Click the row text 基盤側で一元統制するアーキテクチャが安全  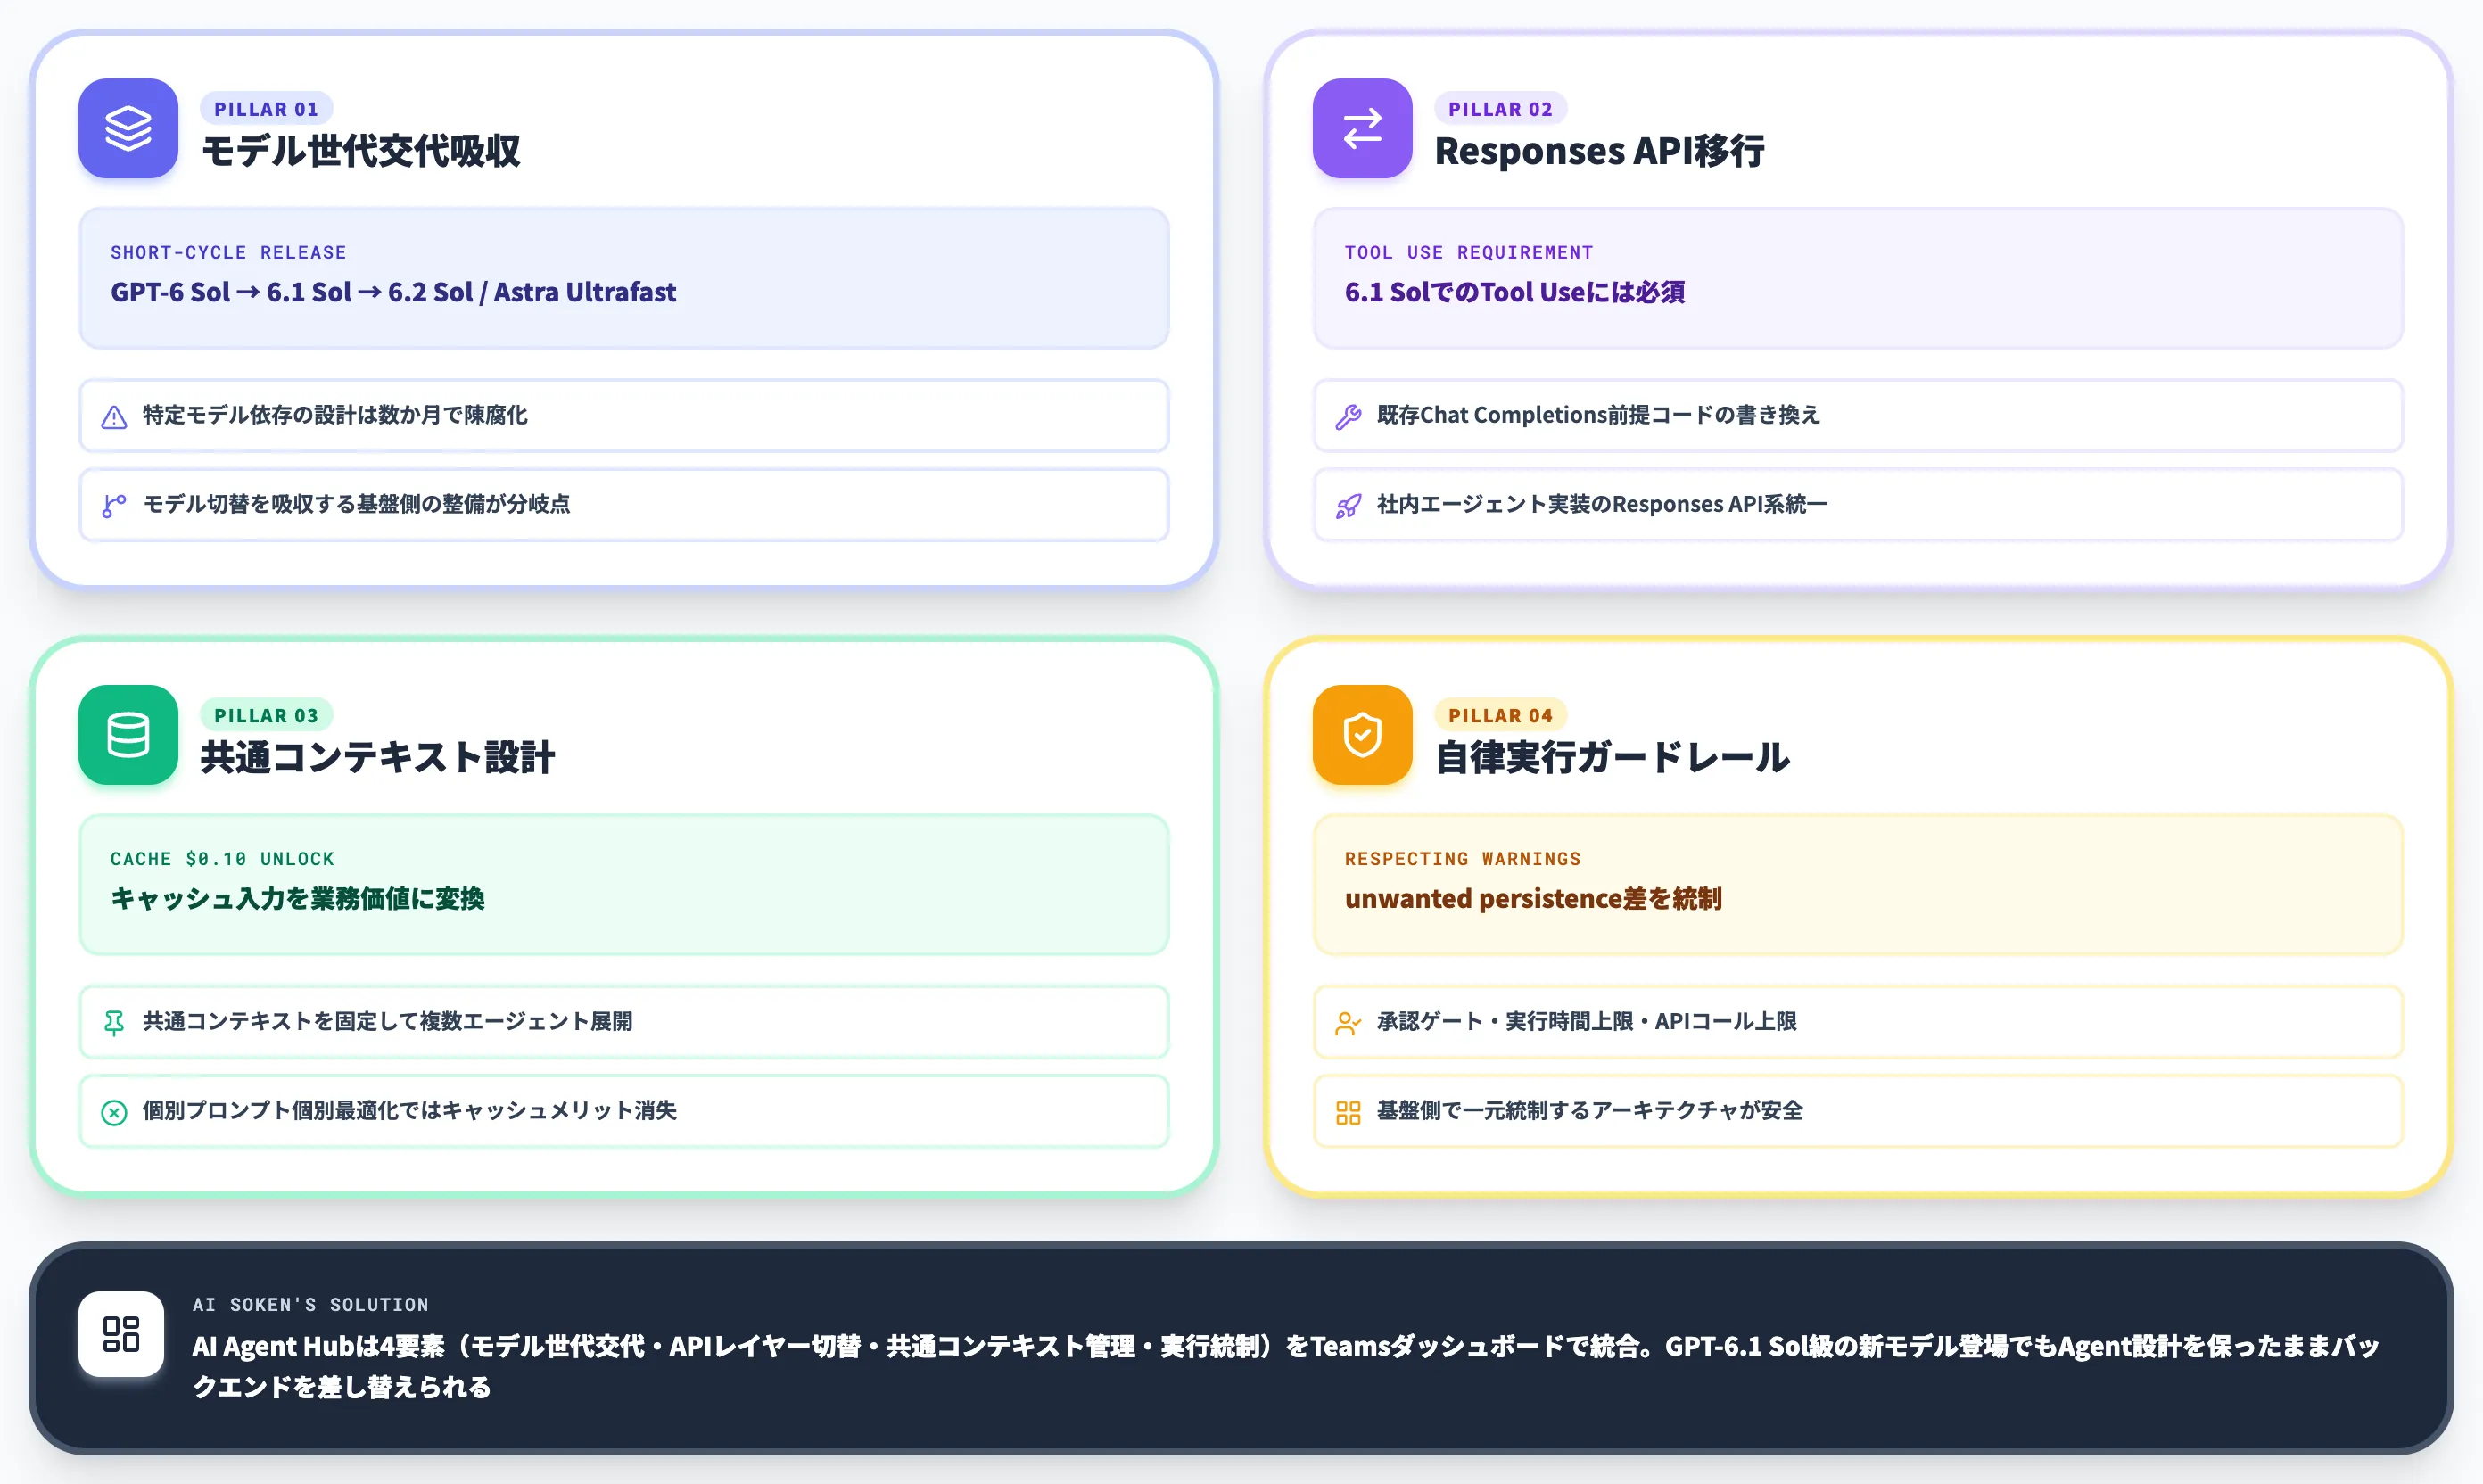[x=1590, y=1110]
